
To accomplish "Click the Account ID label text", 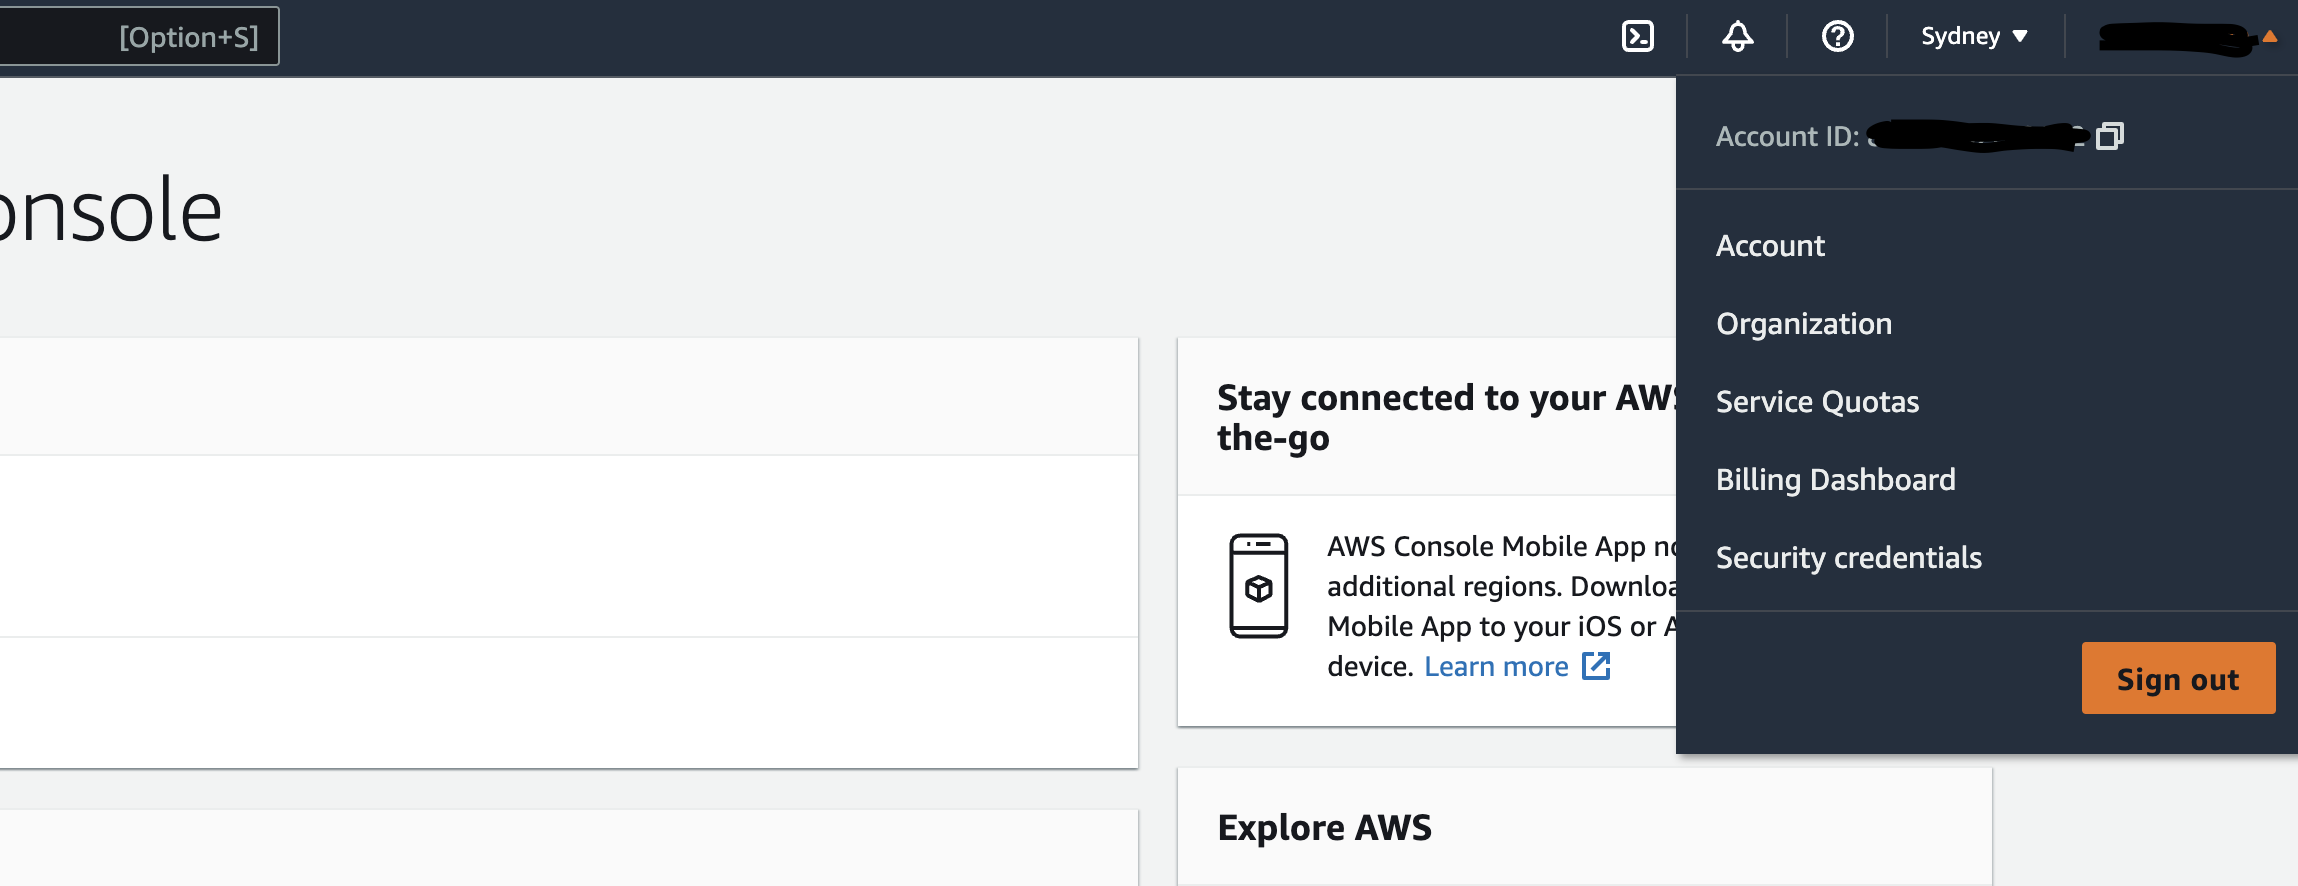I will [1787, 136].
